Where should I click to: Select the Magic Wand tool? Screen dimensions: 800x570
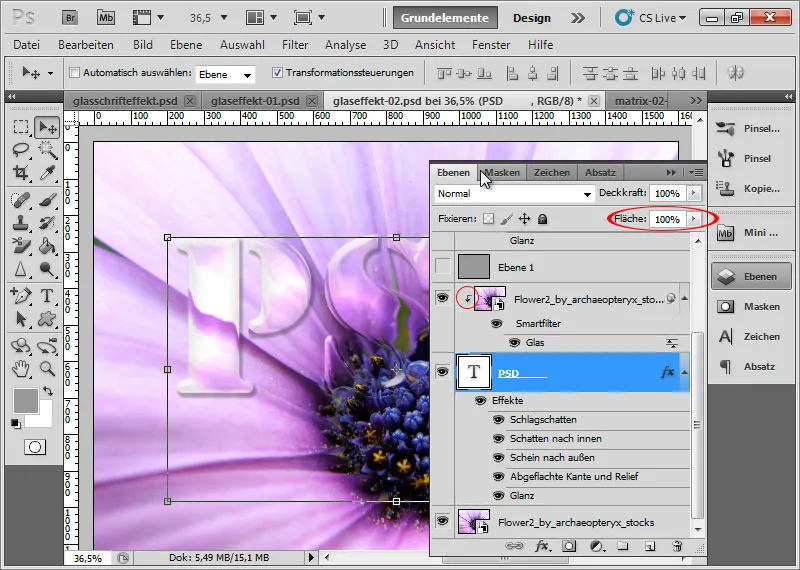coord(47,150)
